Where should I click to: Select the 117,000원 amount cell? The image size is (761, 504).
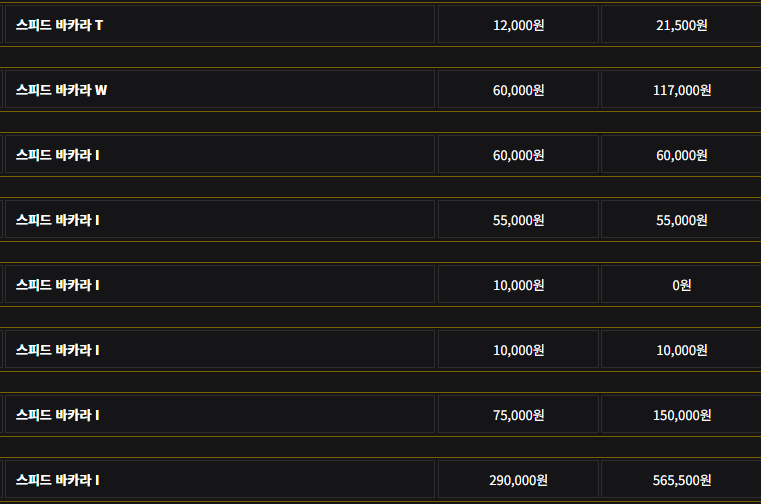click(681, 90)
